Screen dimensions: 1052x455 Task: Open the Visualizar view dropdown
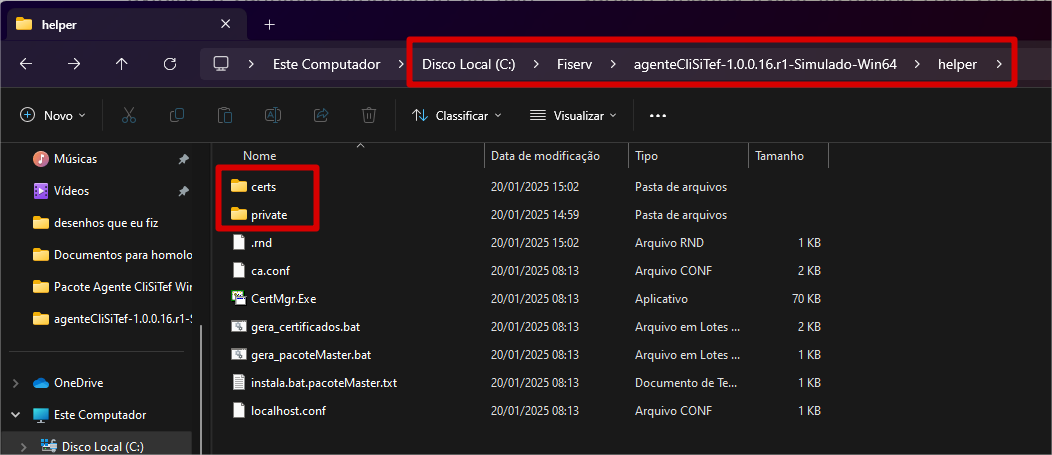(x=573, y=115)
